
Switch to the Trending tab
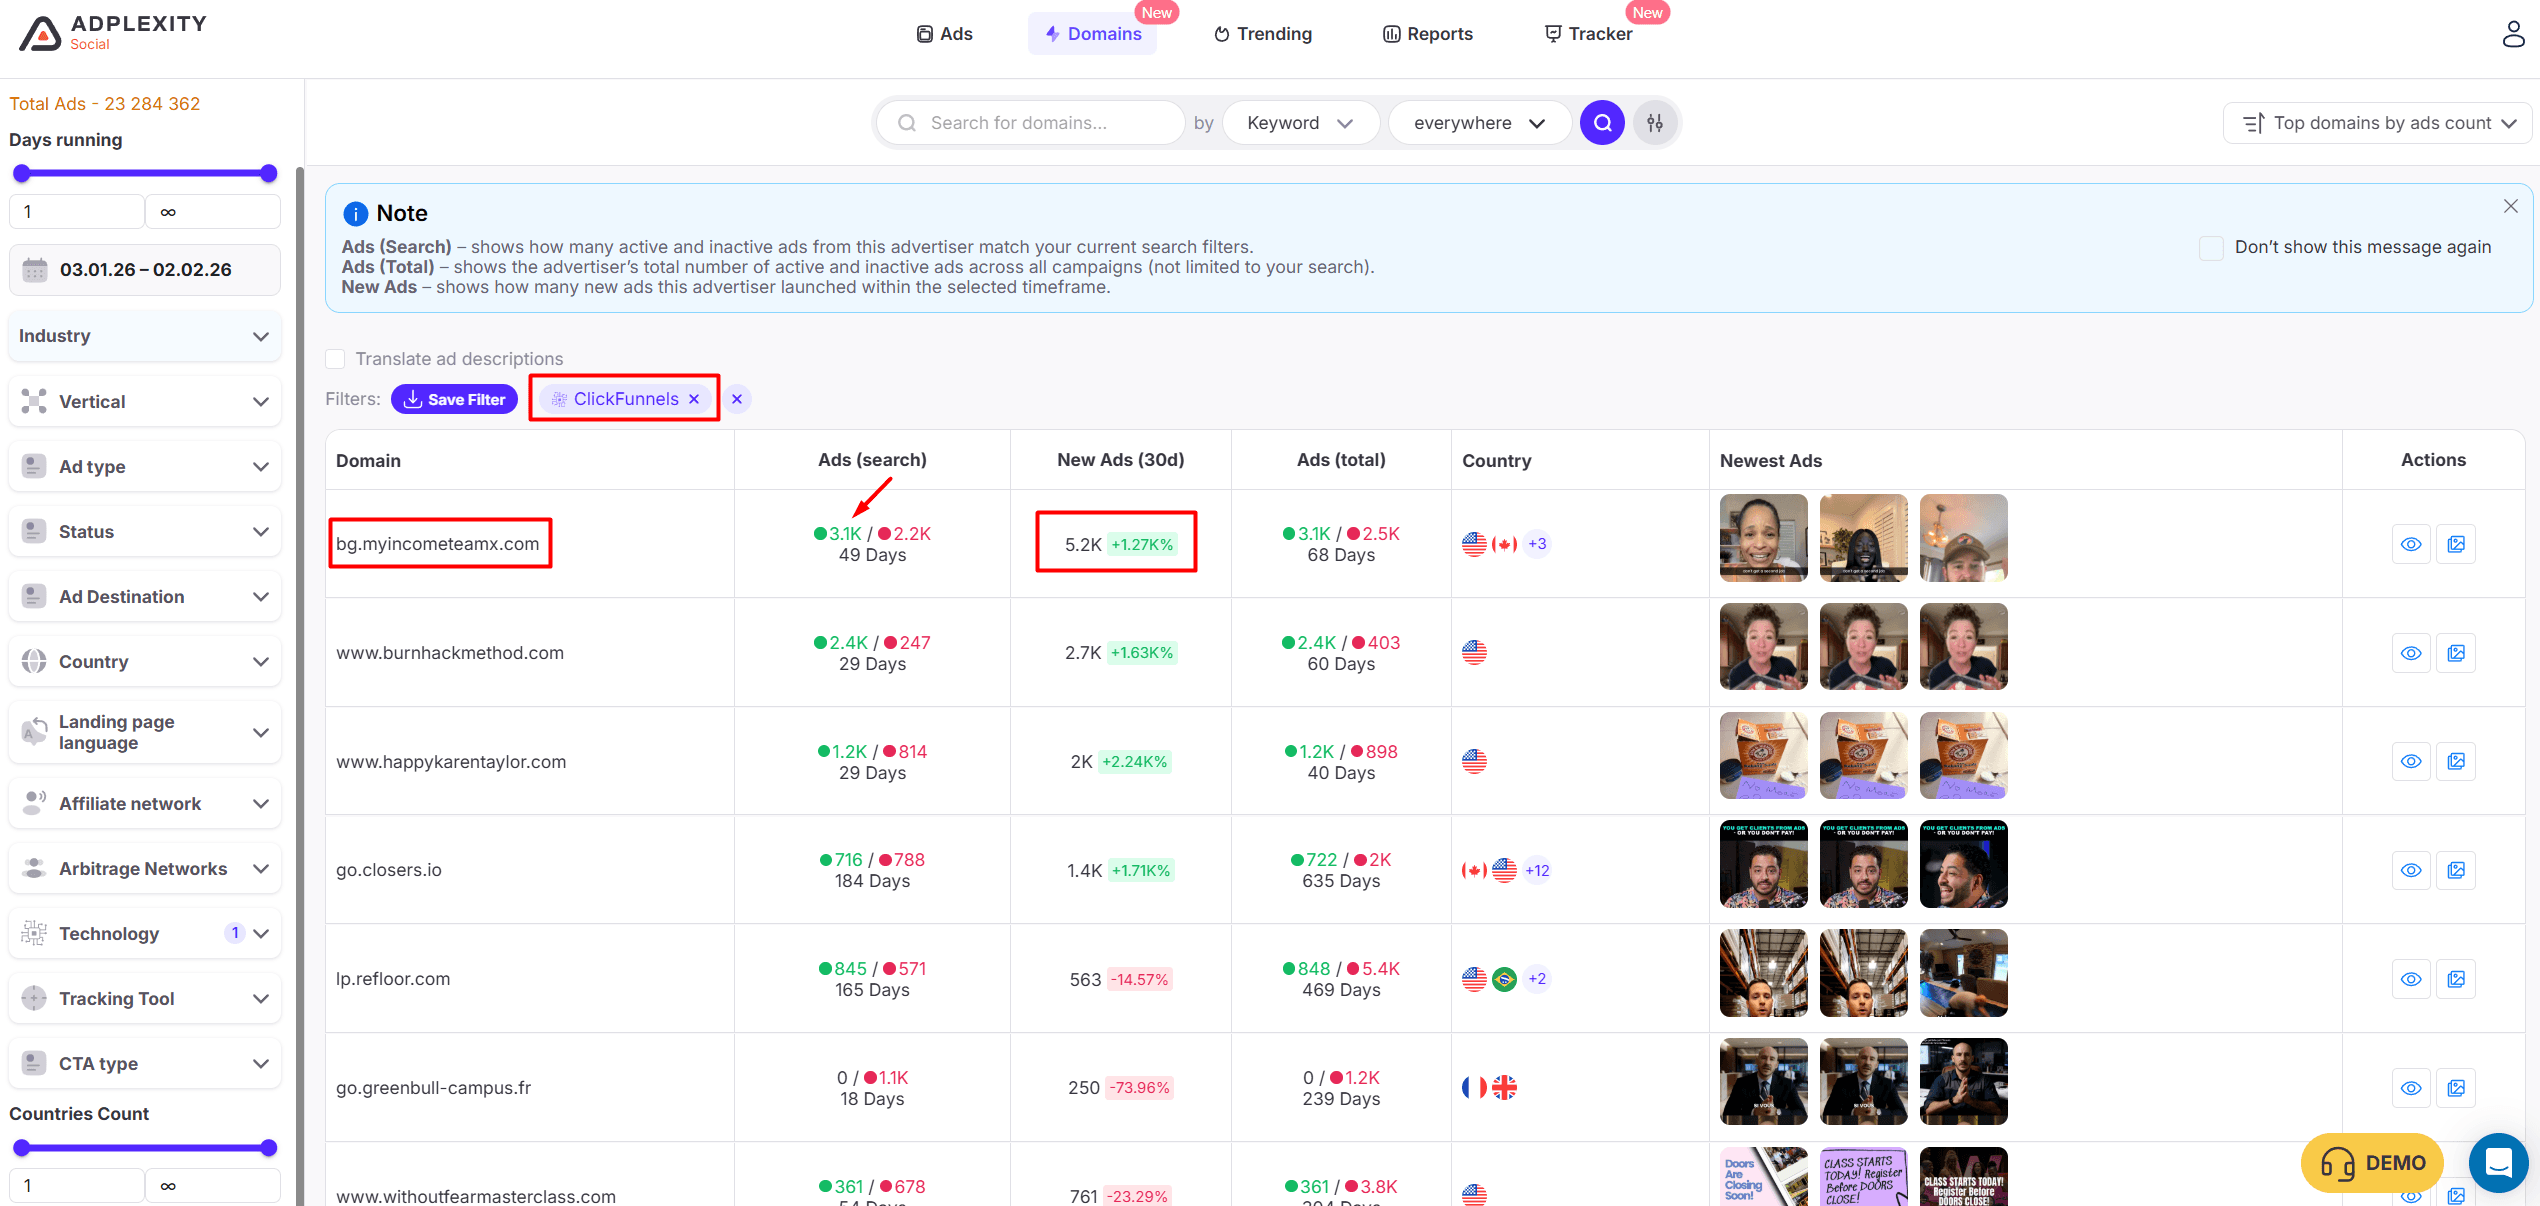pos(1263,34)
